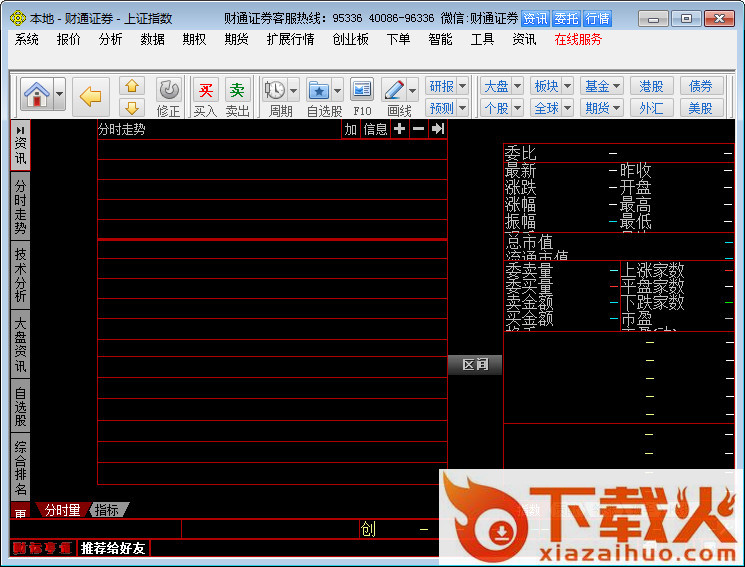Click the green 卖出 sell icon
The height and width of the screenshot is (567, 745).
pyautogui.click(x=237, y=91)
